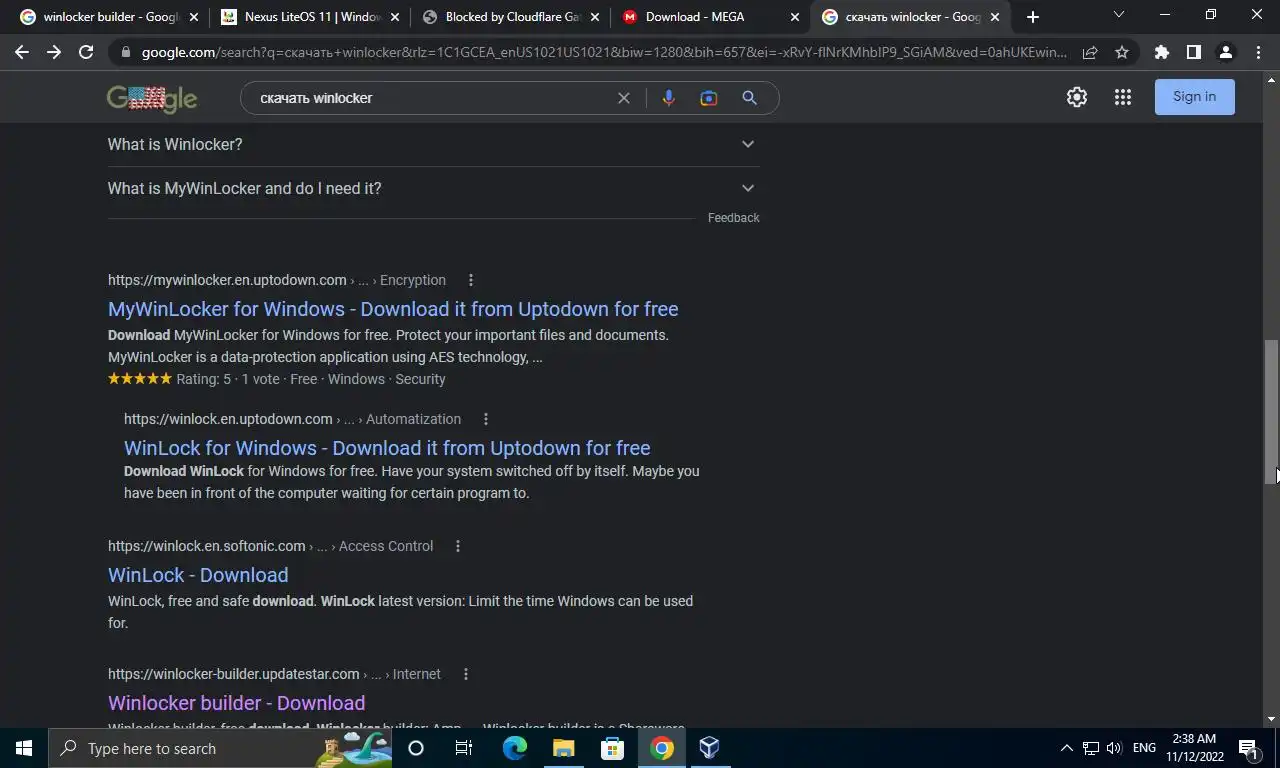Open the Windows Start menu
The height and width of the screenshot is (768, 1280).
click(24, 748)
